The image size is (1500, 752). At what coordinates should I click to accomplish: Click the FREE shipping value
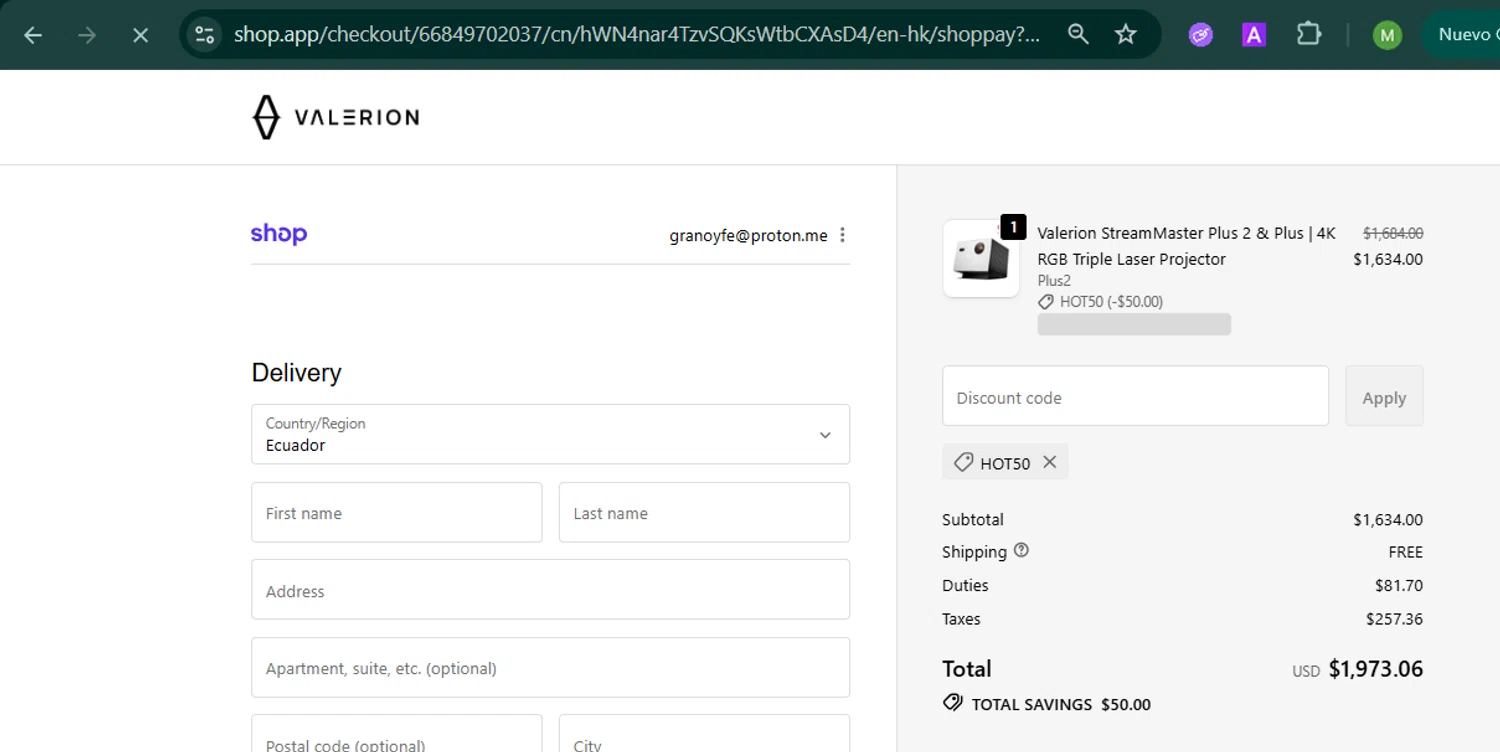pos(1406,552)
